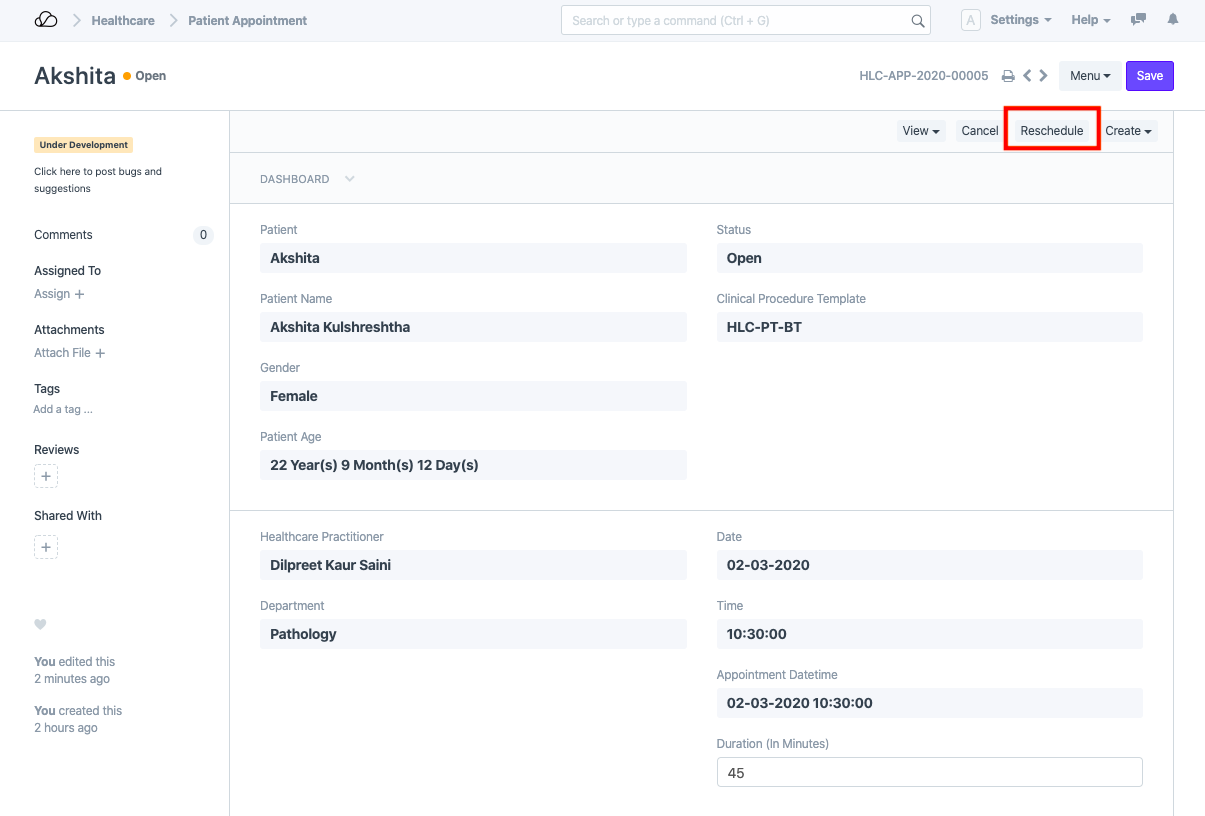Image resolution: width=1205 pixels, height=816 pixels.
Task: Open the View dropdown
Action: pos(920,131)
